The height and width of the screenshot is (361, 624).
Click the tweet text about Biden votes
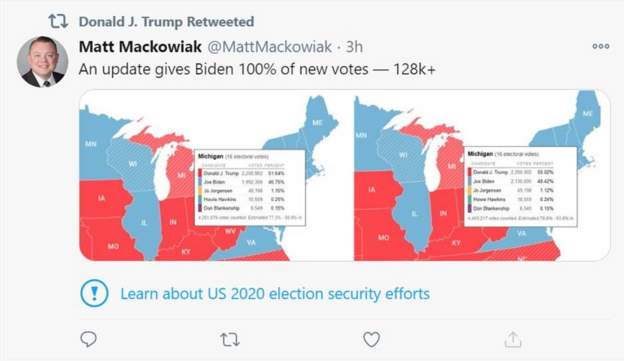pyautogui.click(x=257, y=69)
